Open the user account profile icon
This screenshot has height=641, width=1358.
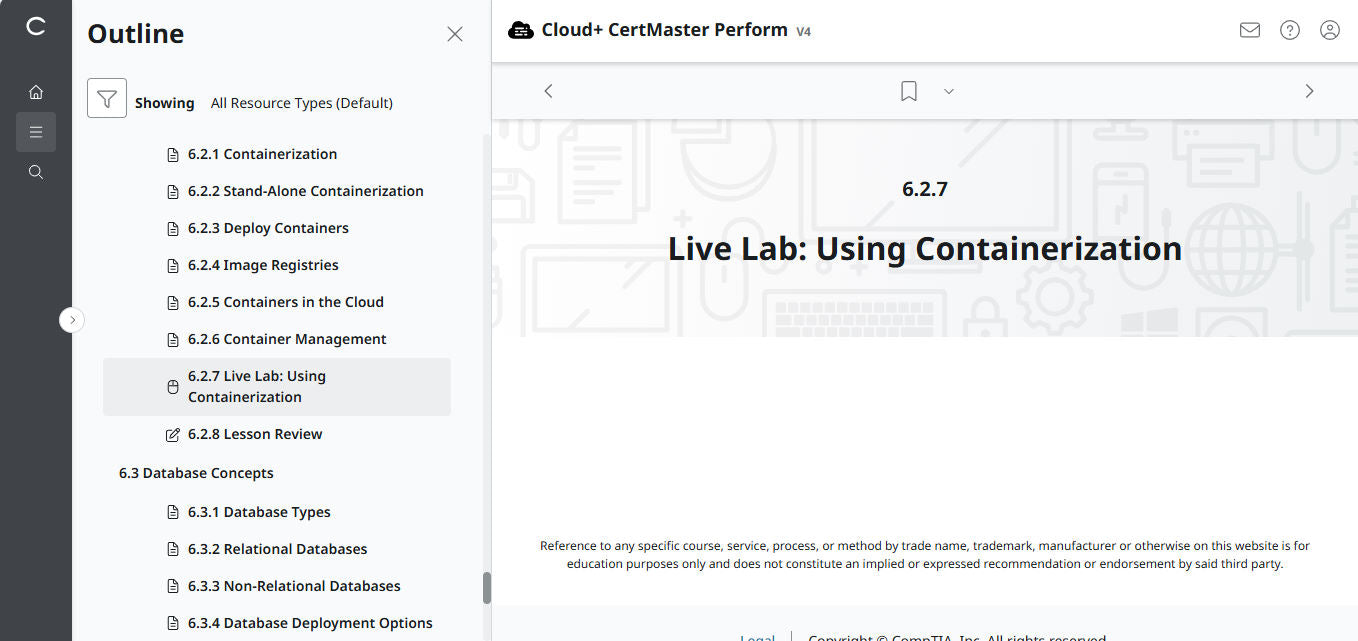click(x=1329, y=30)
